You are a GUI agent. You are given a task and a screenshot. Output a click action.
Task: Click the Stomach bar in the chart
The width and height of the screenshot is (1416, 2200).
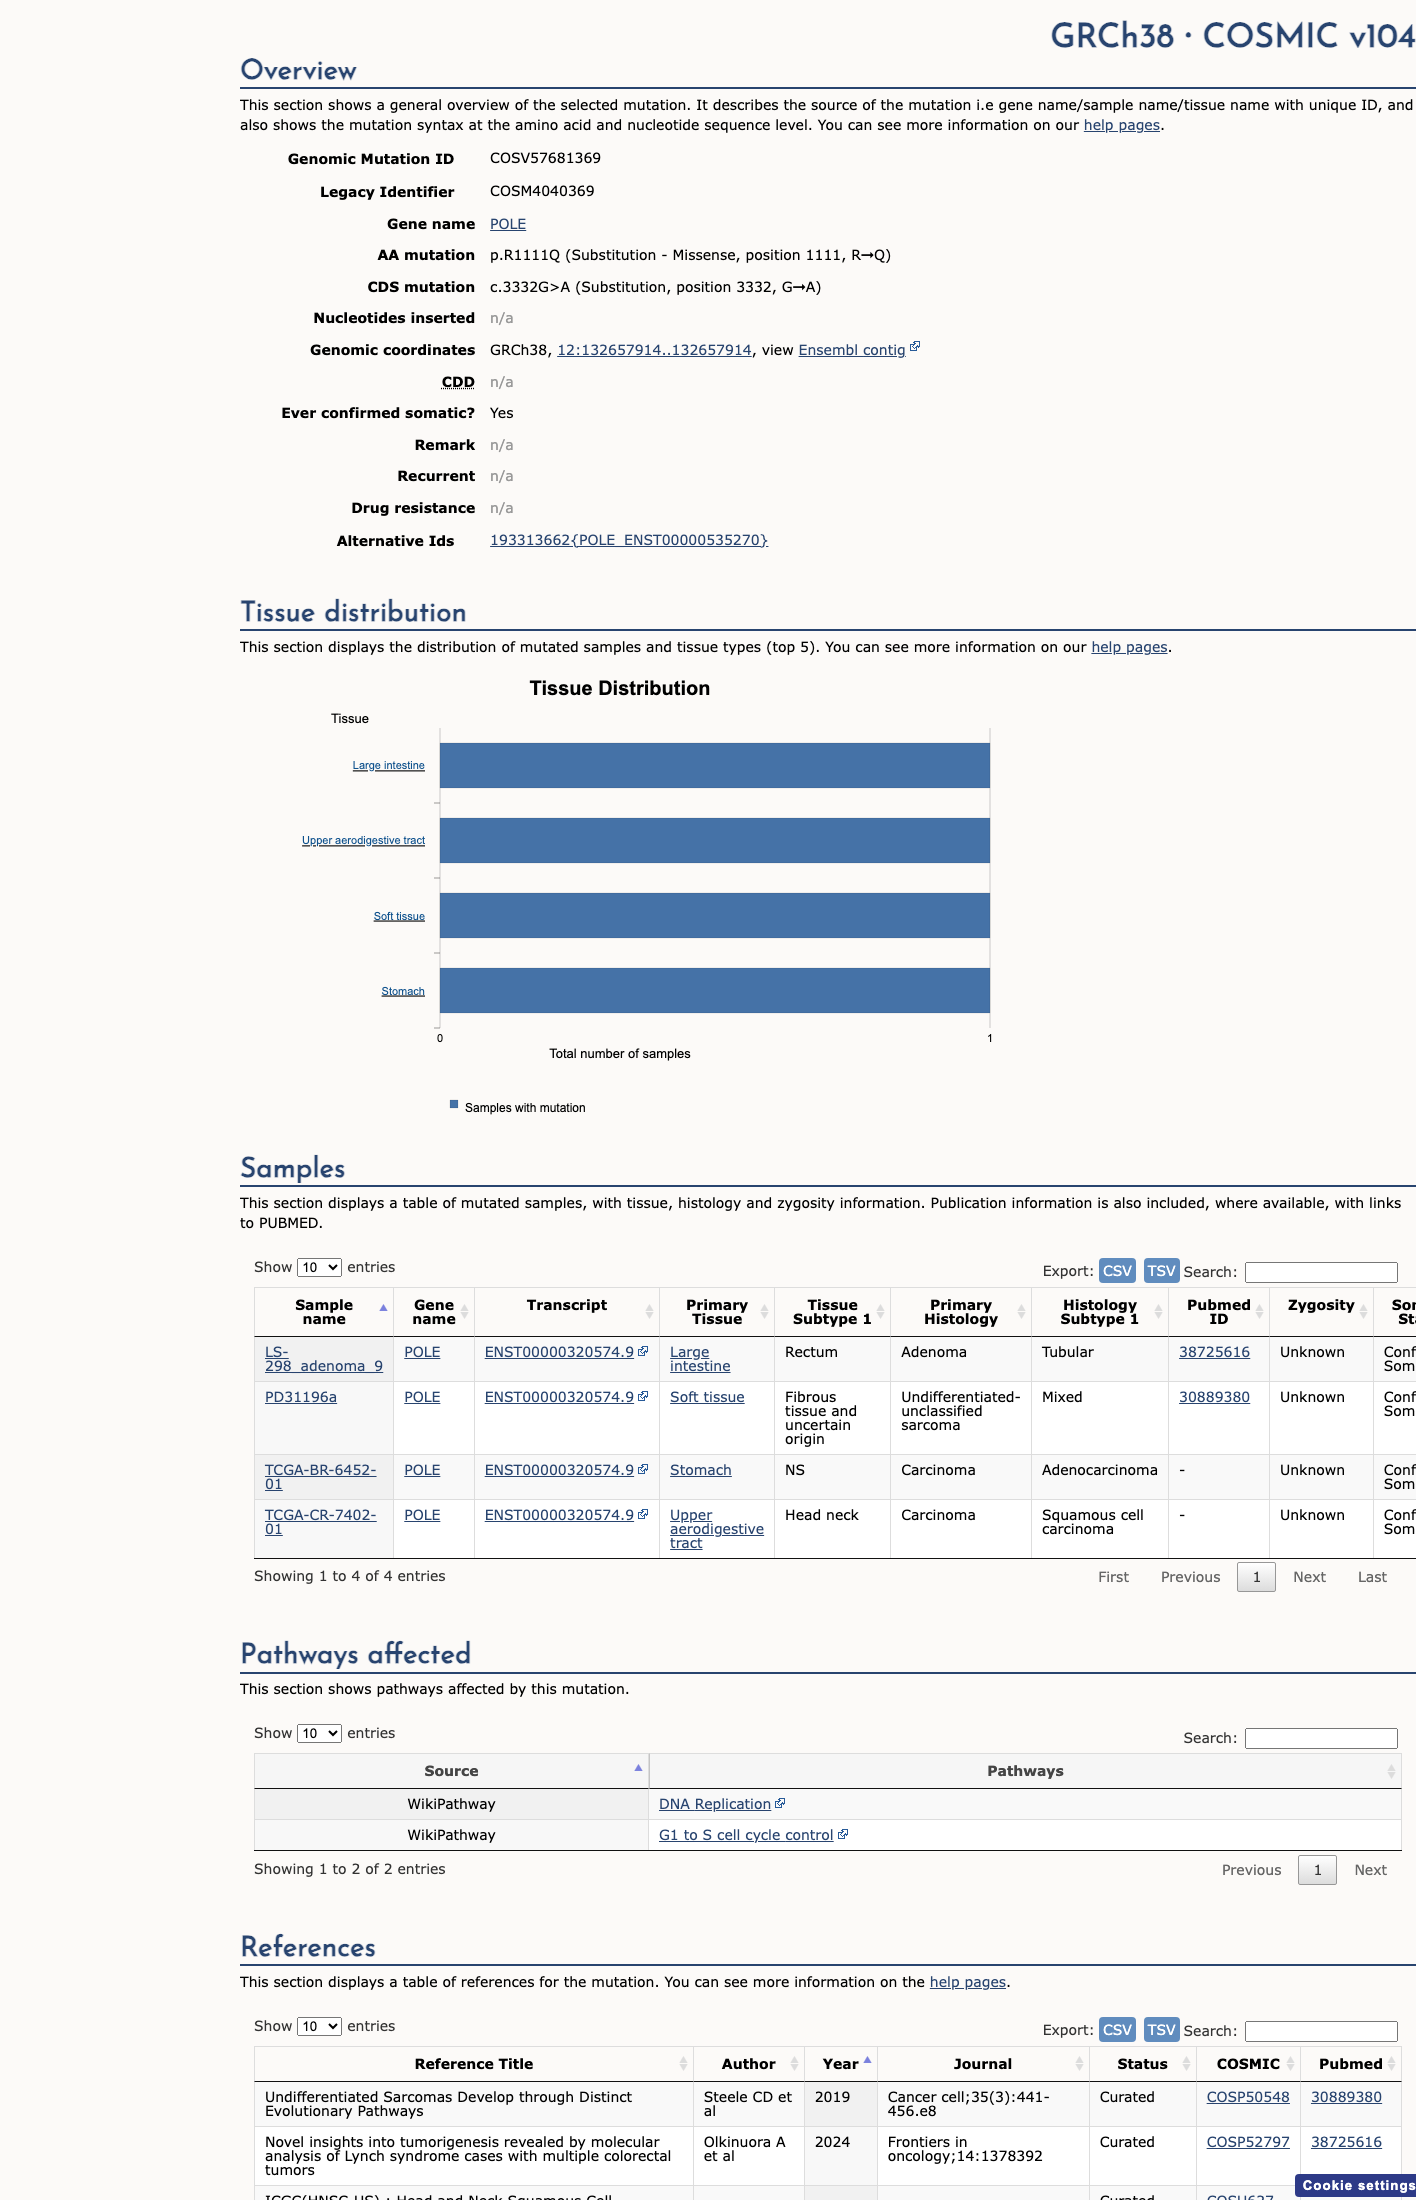pyautogui.click(x=715, y=990)
